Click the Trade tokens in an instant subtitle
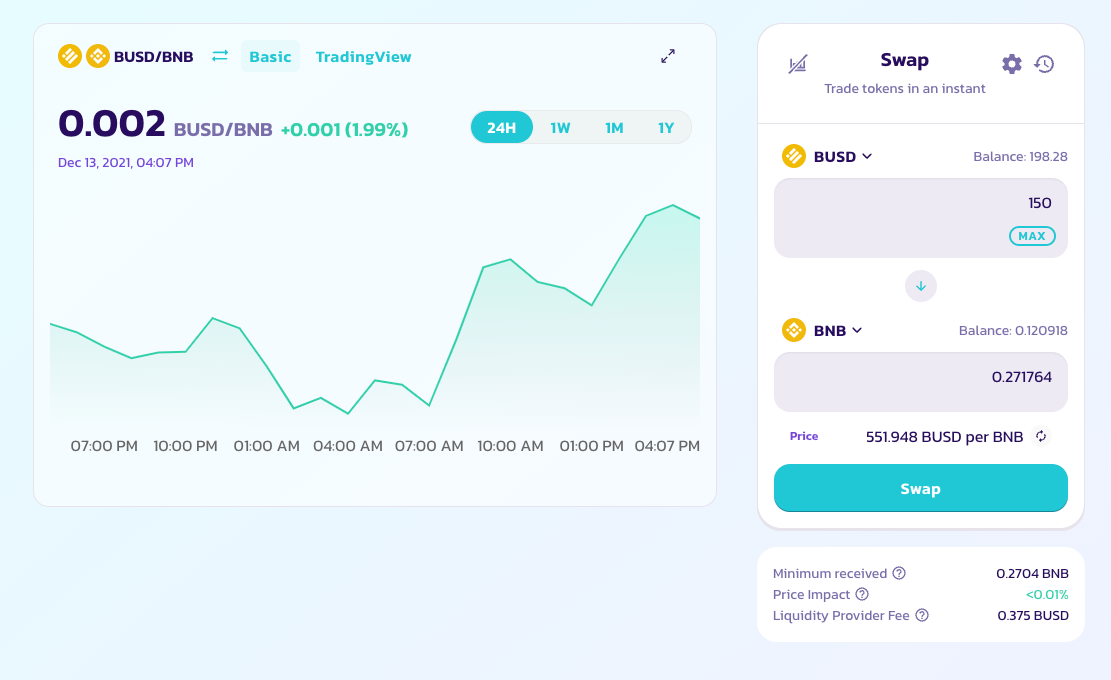 tap(904, 89)
